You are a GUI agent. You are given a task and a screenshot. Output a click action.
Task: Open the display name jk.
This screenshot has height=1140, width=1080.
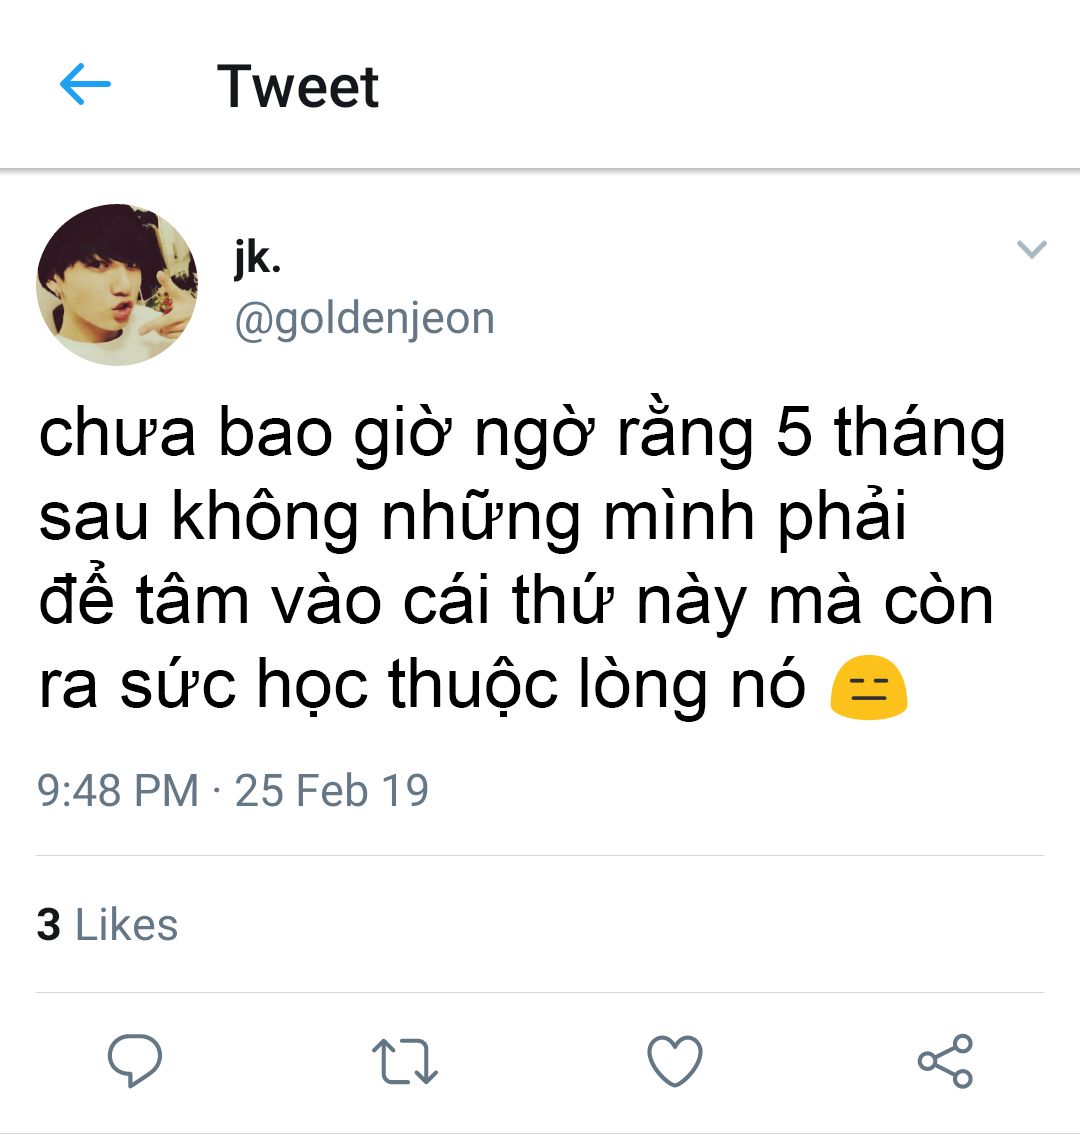(257, 258)
